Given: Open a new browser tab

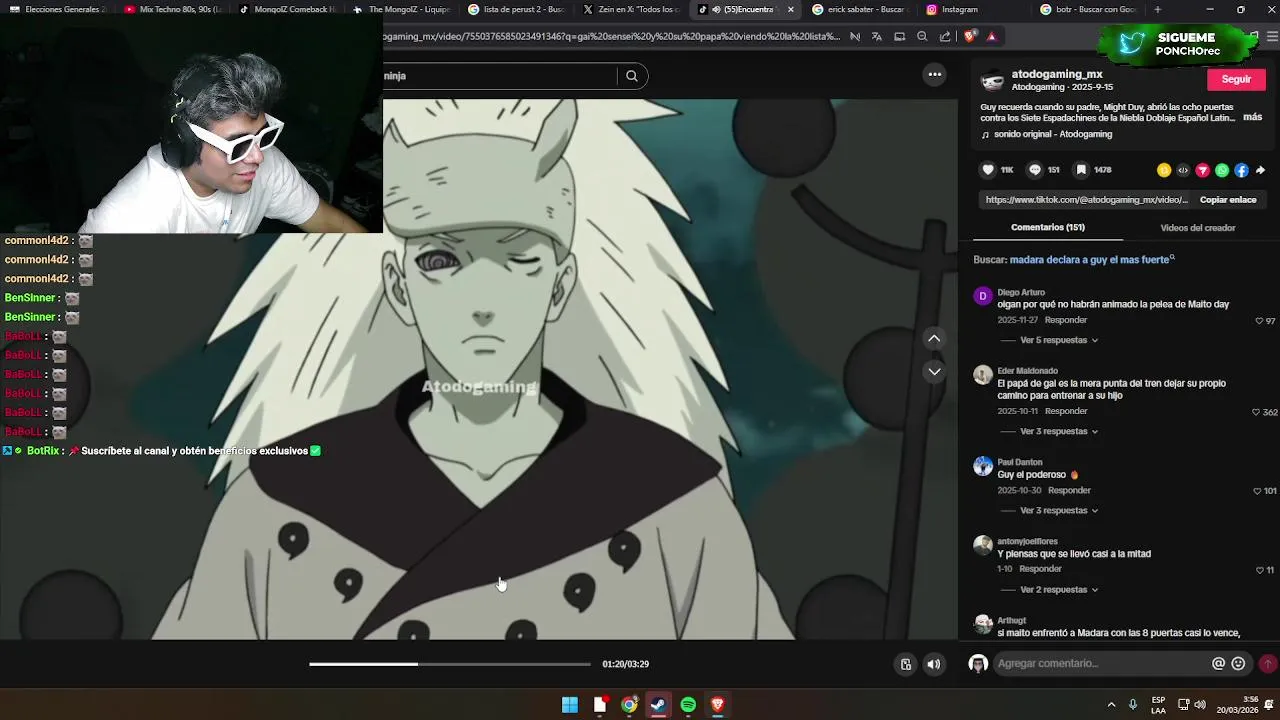Looking at the screenshot, I should tap(1157, 9).
